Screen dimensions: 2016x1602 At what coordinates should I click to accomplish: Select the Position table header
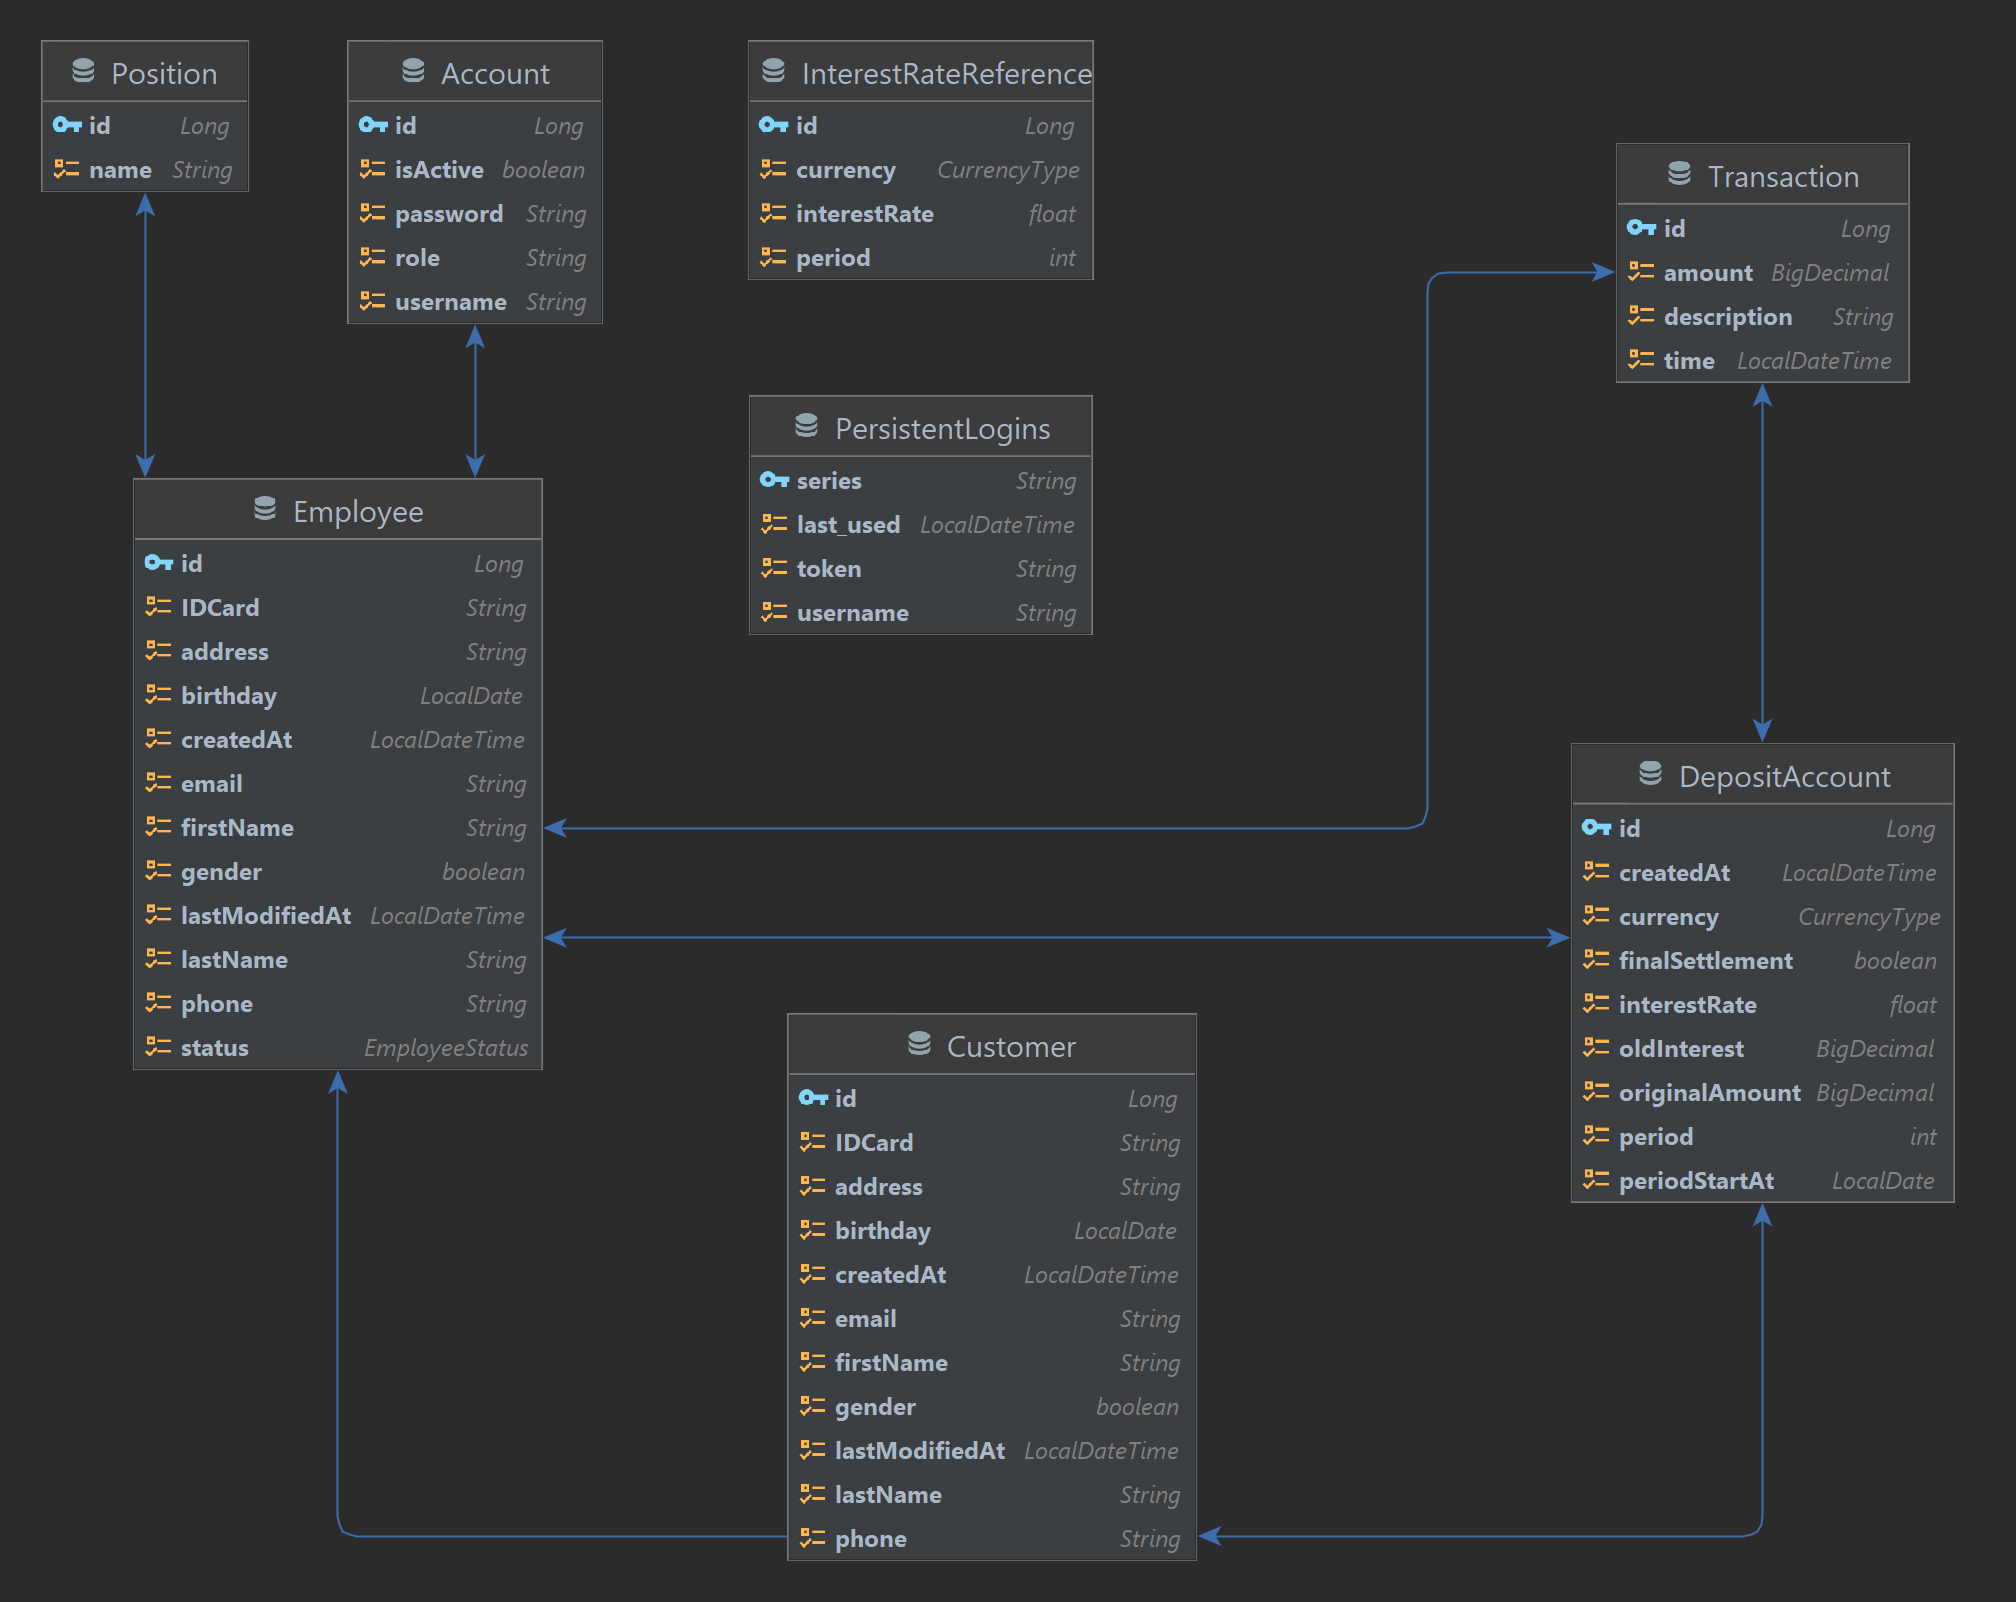145,72
